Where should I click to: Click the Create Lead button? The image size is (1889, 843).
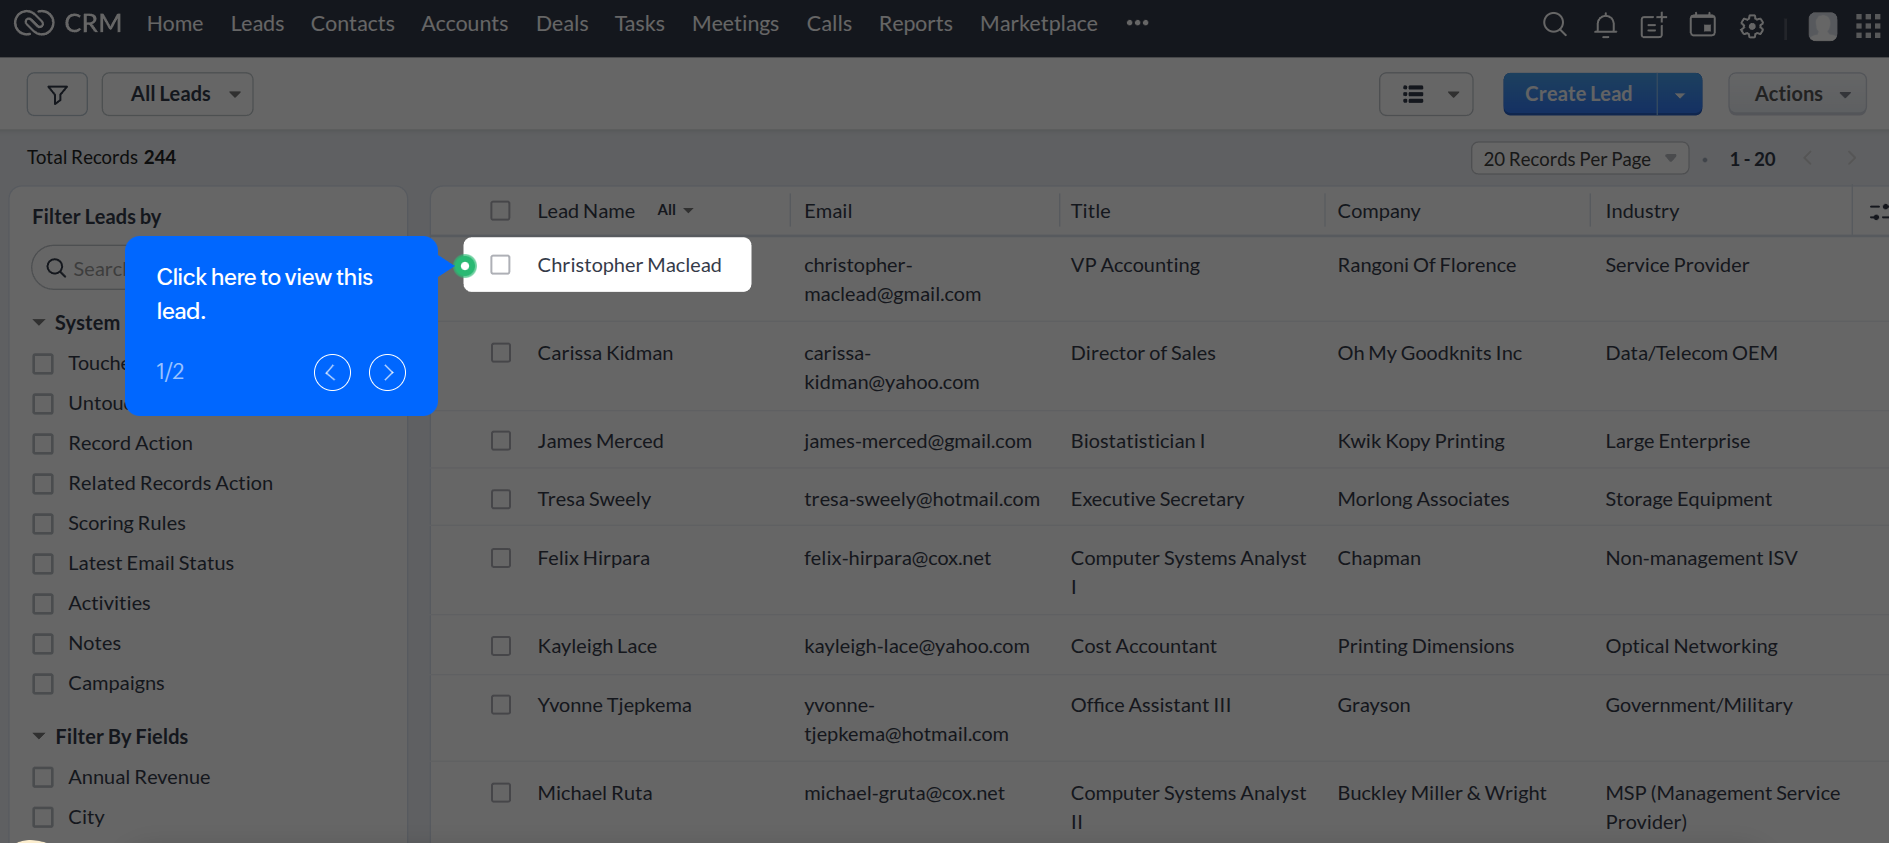[x=1579, y=94]
